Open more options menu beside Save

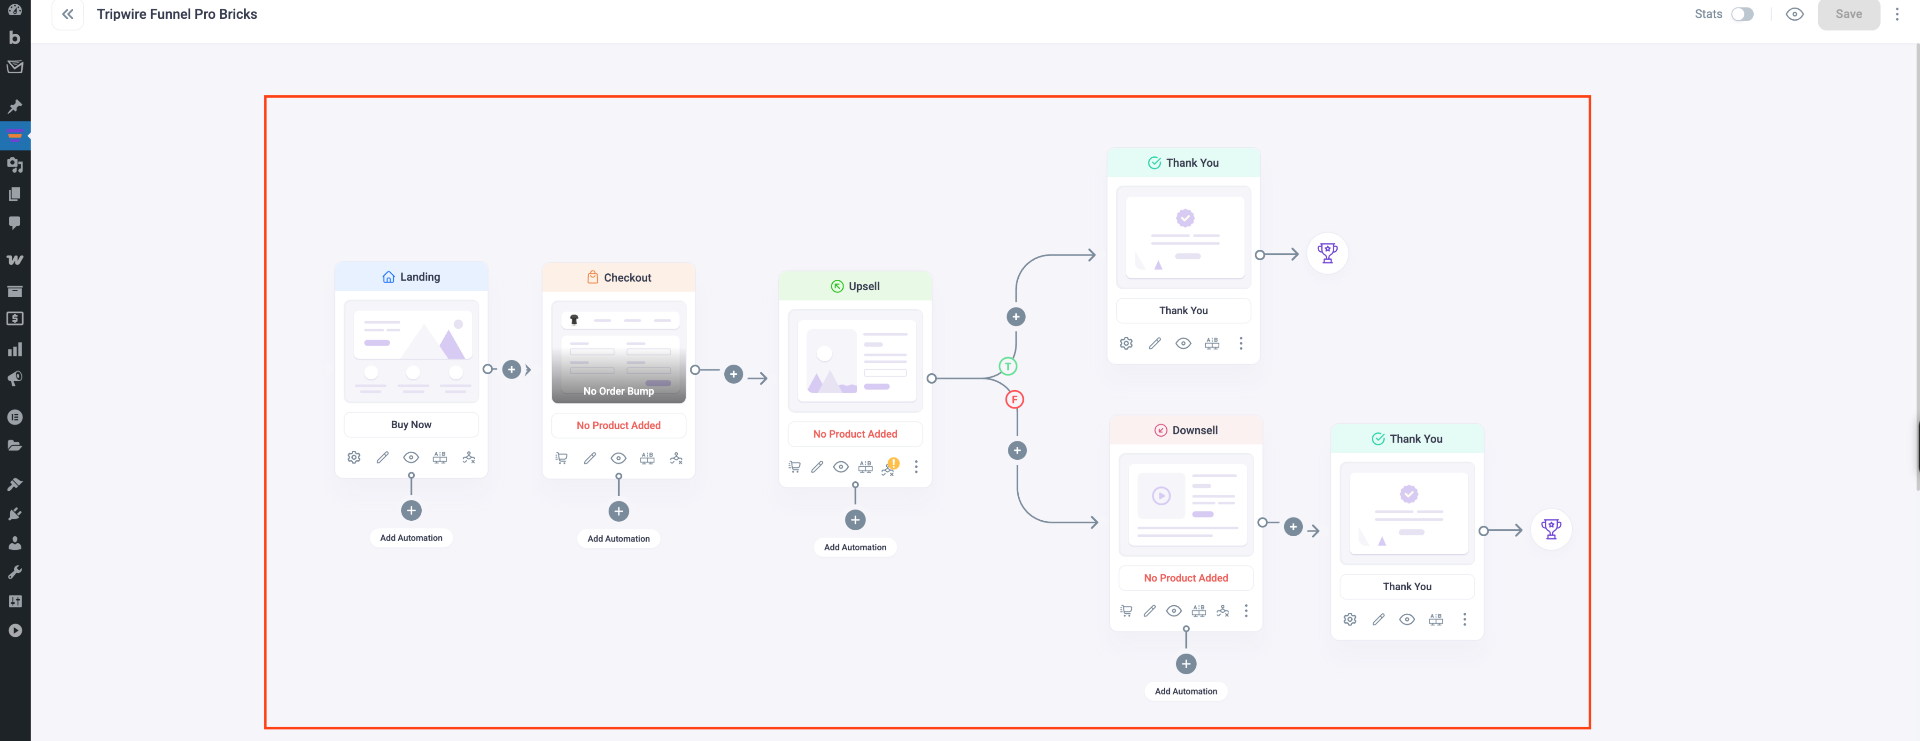coord(1897,14)
